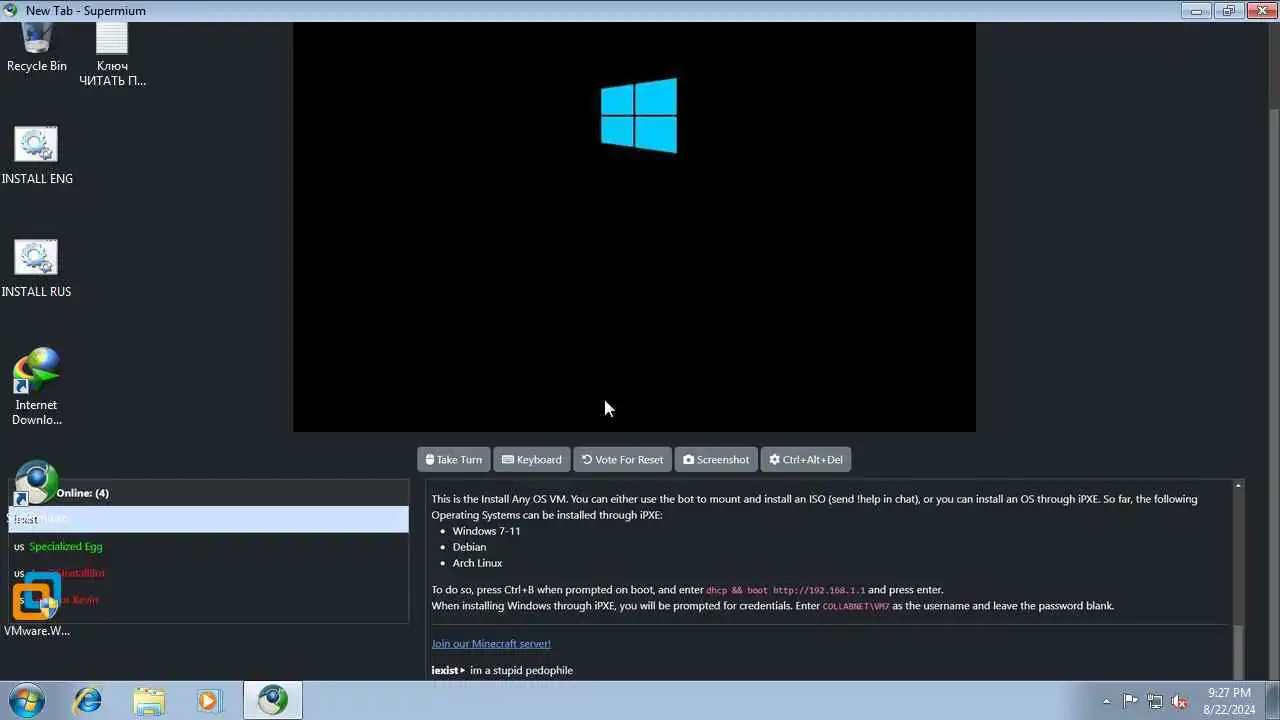
Task: Click the Debian list item
Action: pos(469,547)
